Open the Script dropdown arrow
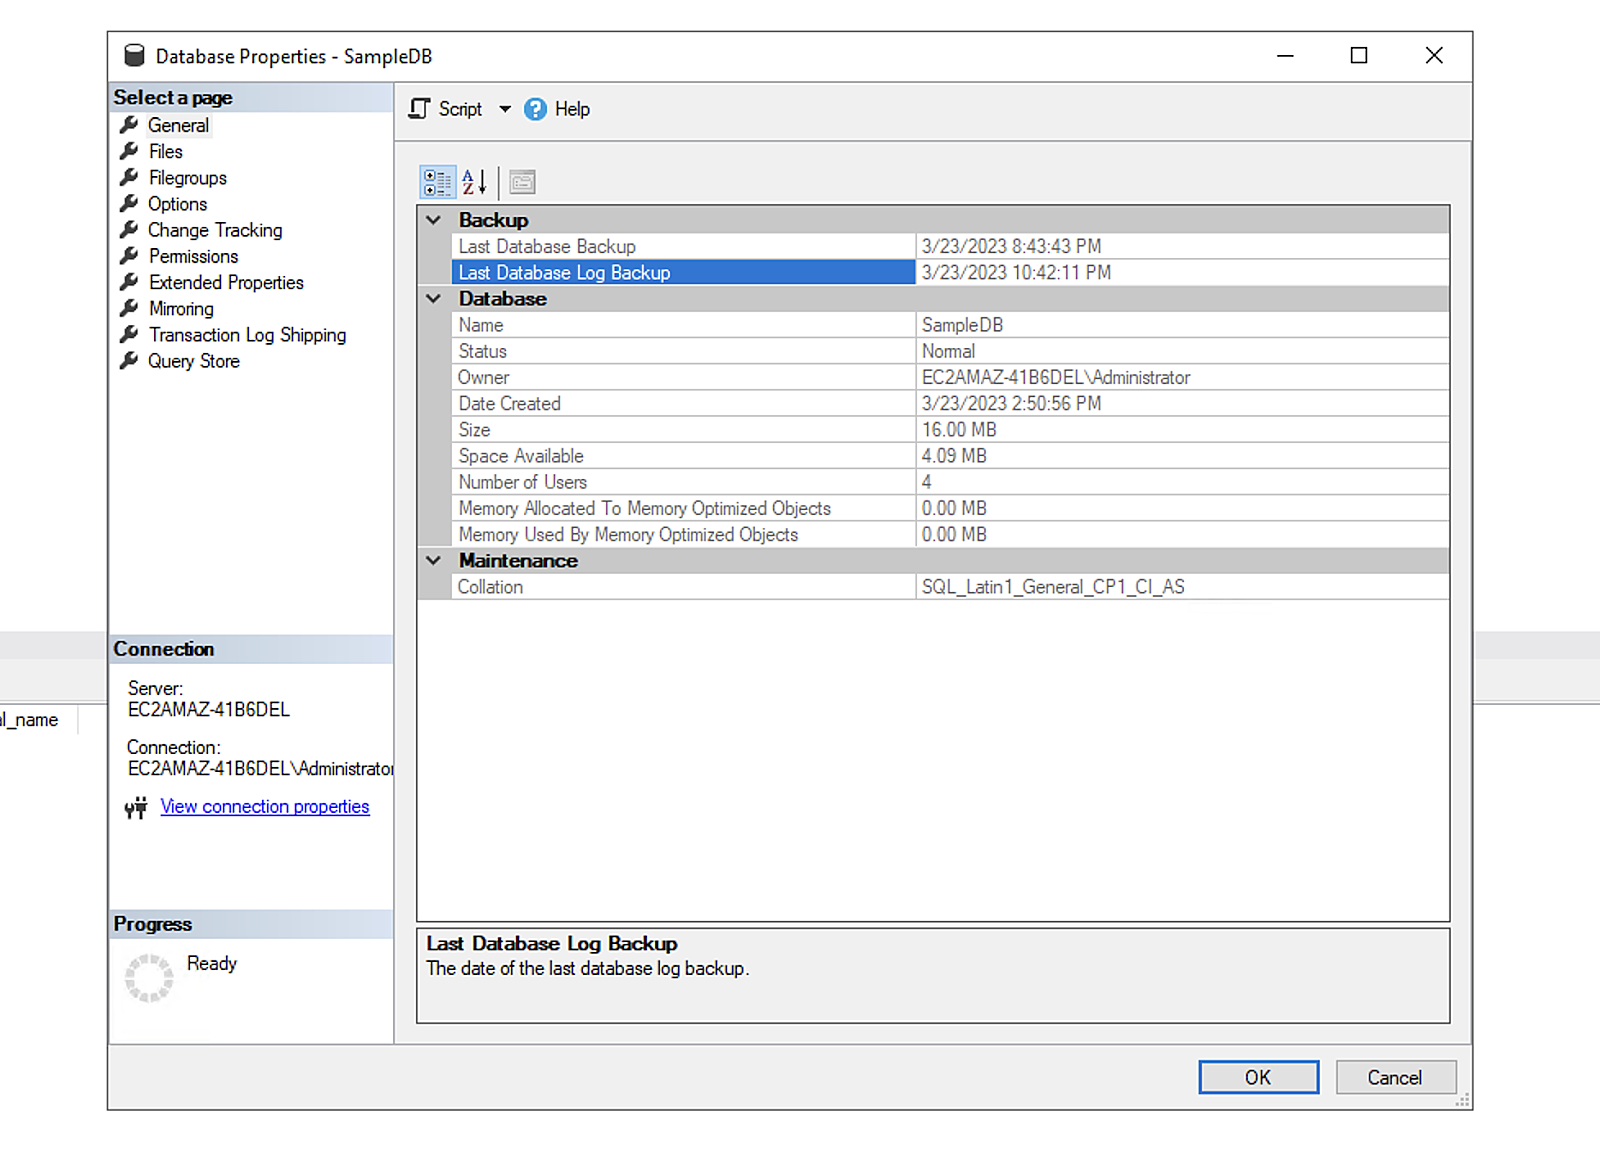The width and height of the screenshot is (1600, 1156). click(505, 109)
